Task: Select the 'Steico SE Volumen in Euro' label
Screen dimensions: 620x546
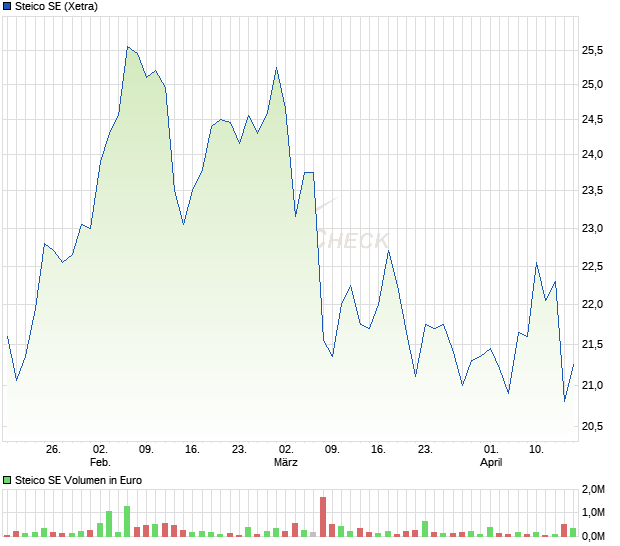Action: click(x=78, y=480)
